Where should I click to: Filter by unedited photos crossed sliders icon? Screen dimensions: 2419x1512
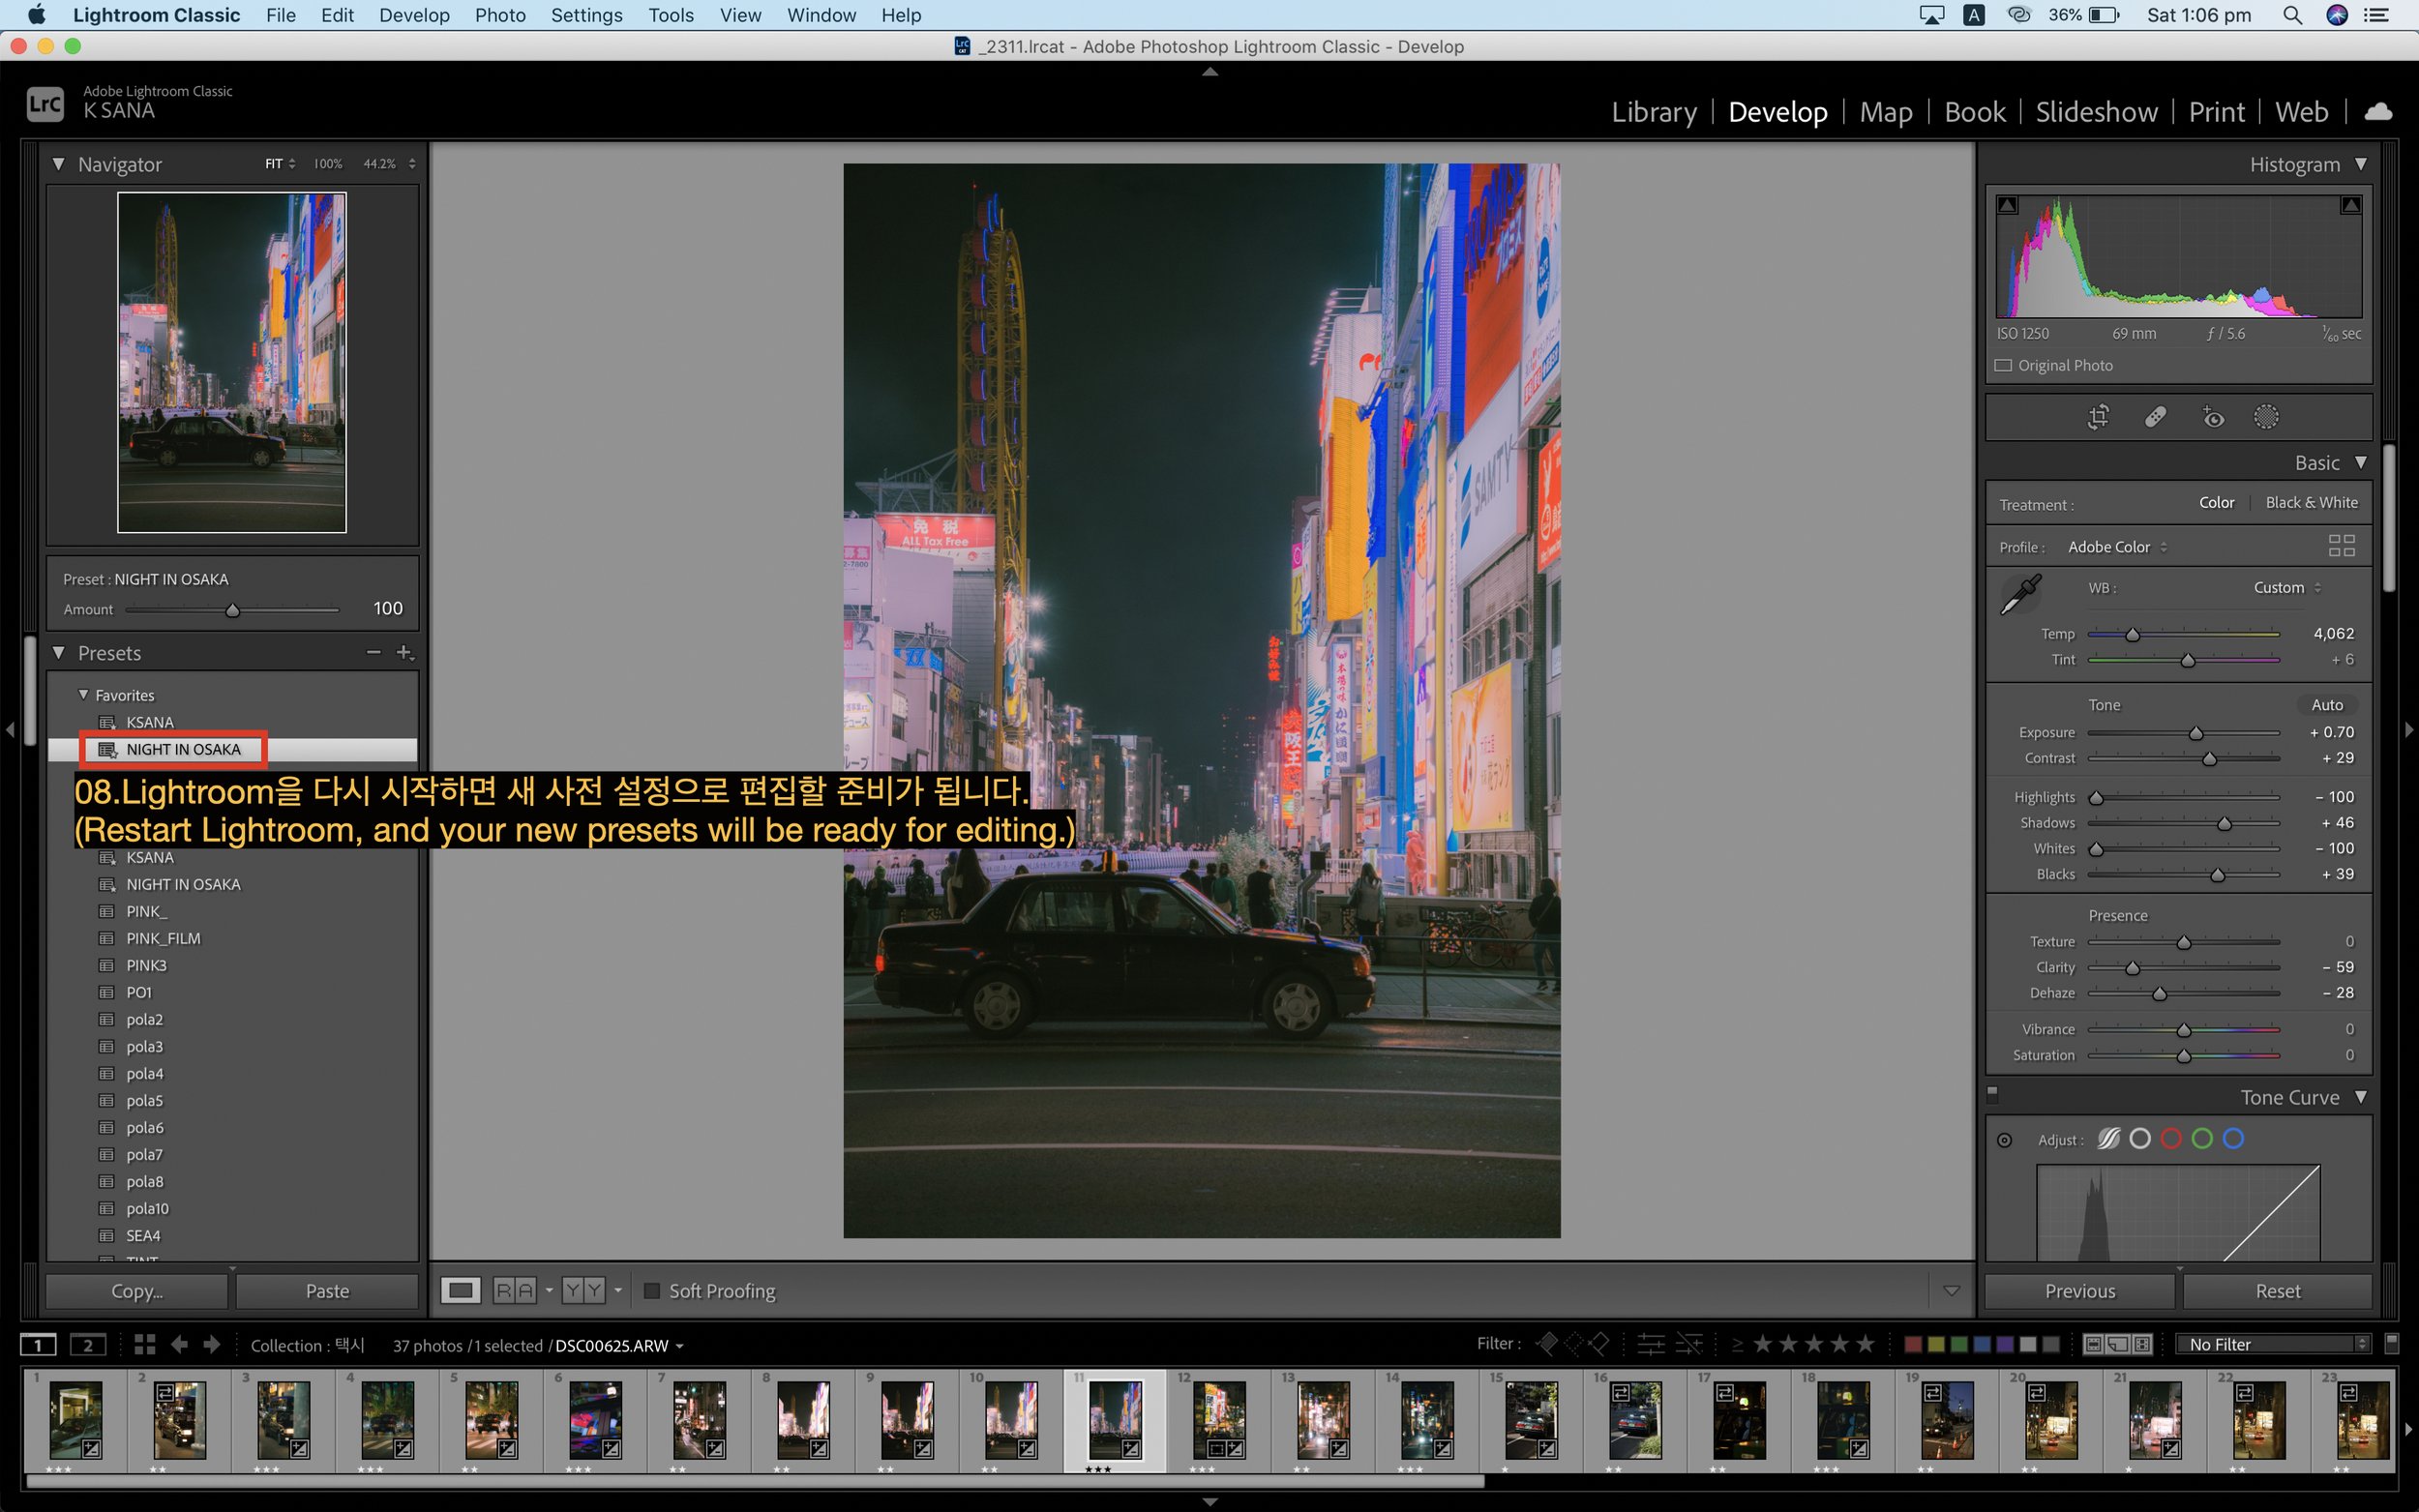coord(1689,1344)
